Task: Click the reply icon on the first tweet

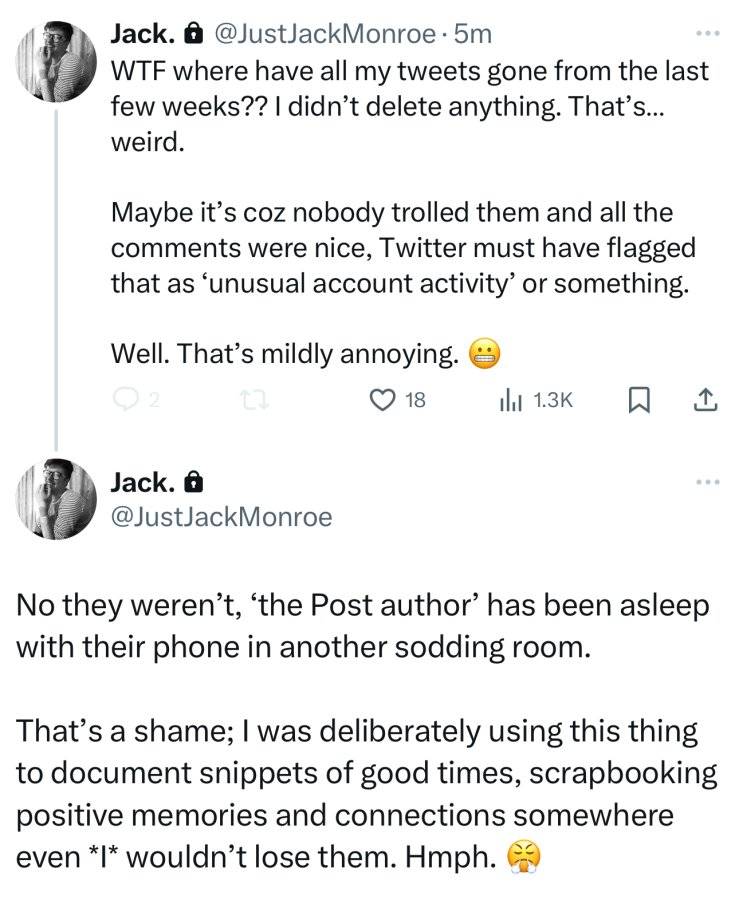Action: [123, 399]
